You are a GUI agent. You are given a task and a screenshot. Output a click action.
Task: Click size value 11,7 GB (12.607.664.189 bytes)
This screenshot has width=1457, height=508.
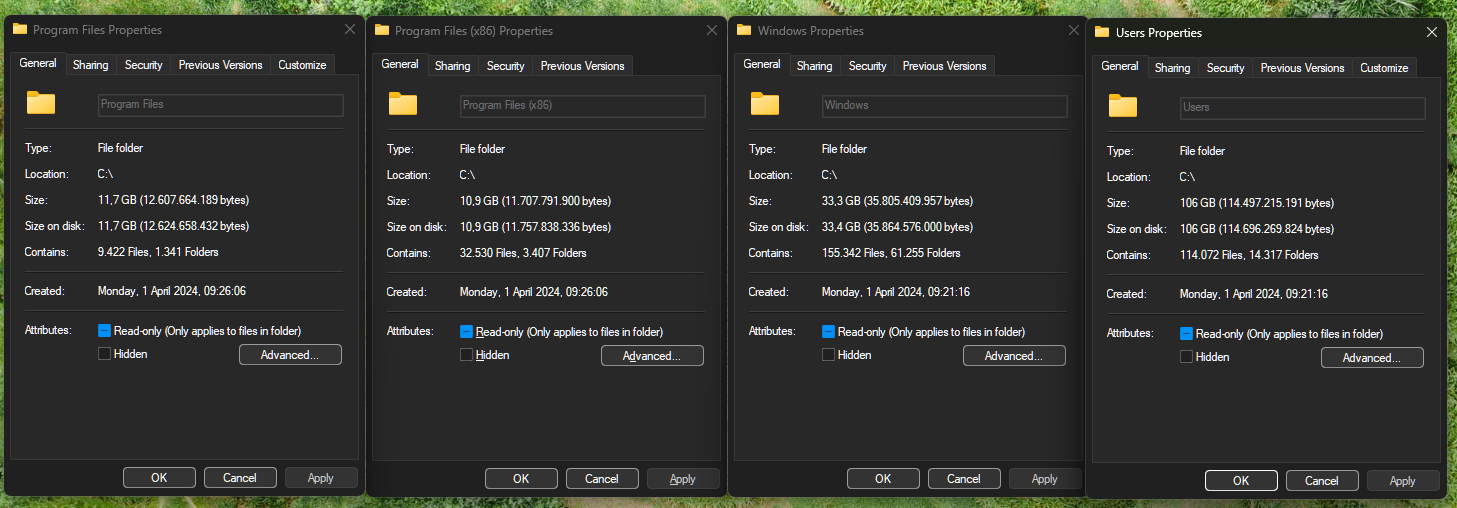pyautogui.click(x=174, y=200)
